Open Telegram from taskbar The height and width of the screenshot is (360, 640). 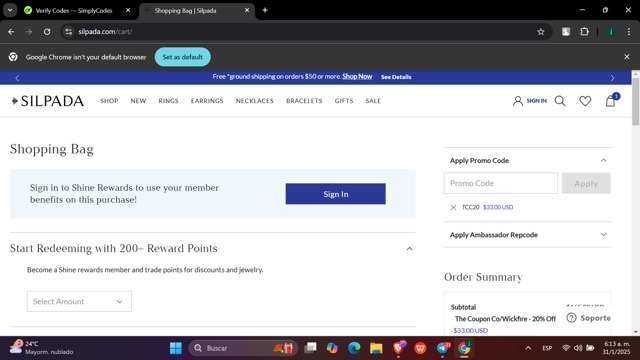[442, 348]
